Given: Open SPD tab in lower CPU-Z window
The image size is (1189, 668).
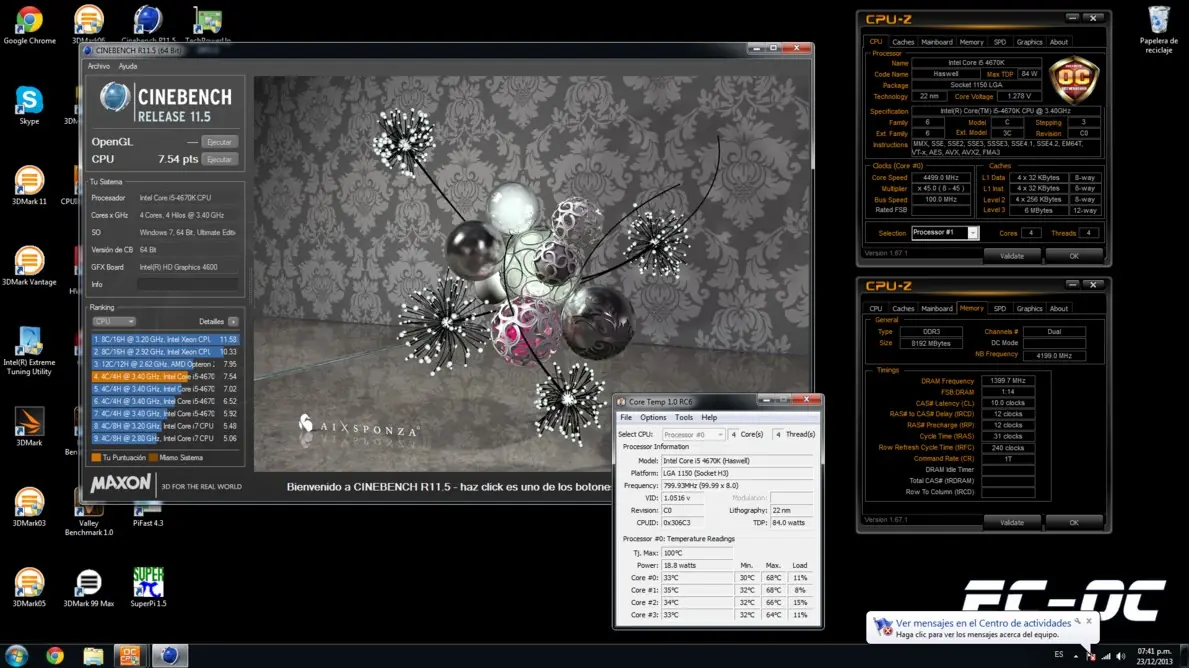Looking at the screenshot, I should pyautogui.click(x=1000, y=309).
